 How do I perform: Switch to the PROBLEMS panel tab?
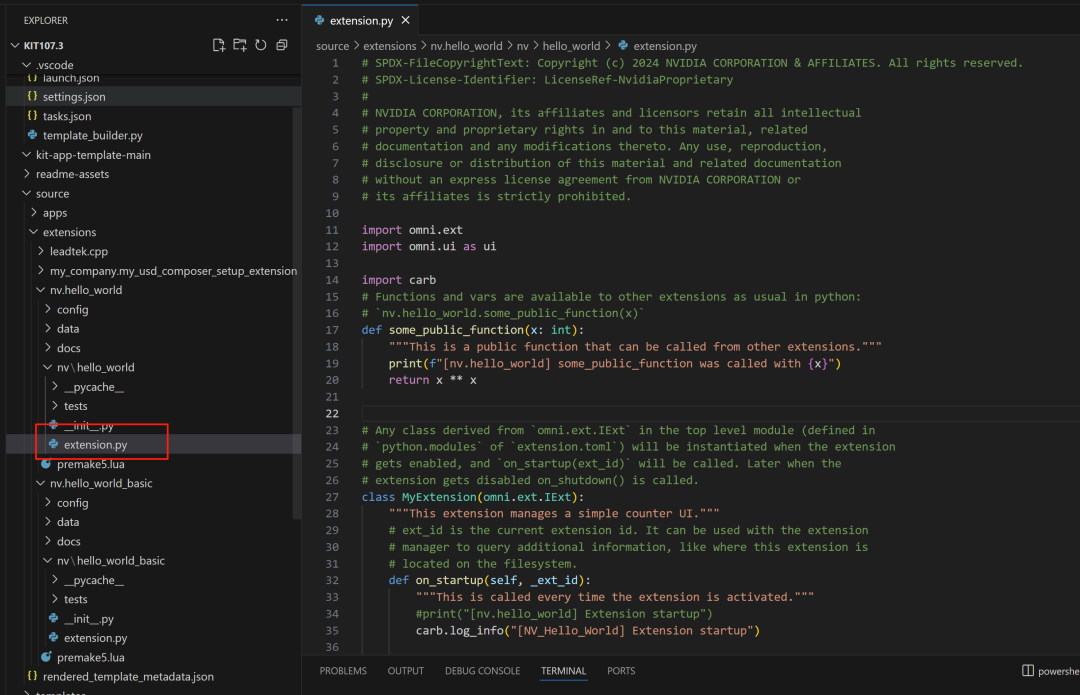343,671
